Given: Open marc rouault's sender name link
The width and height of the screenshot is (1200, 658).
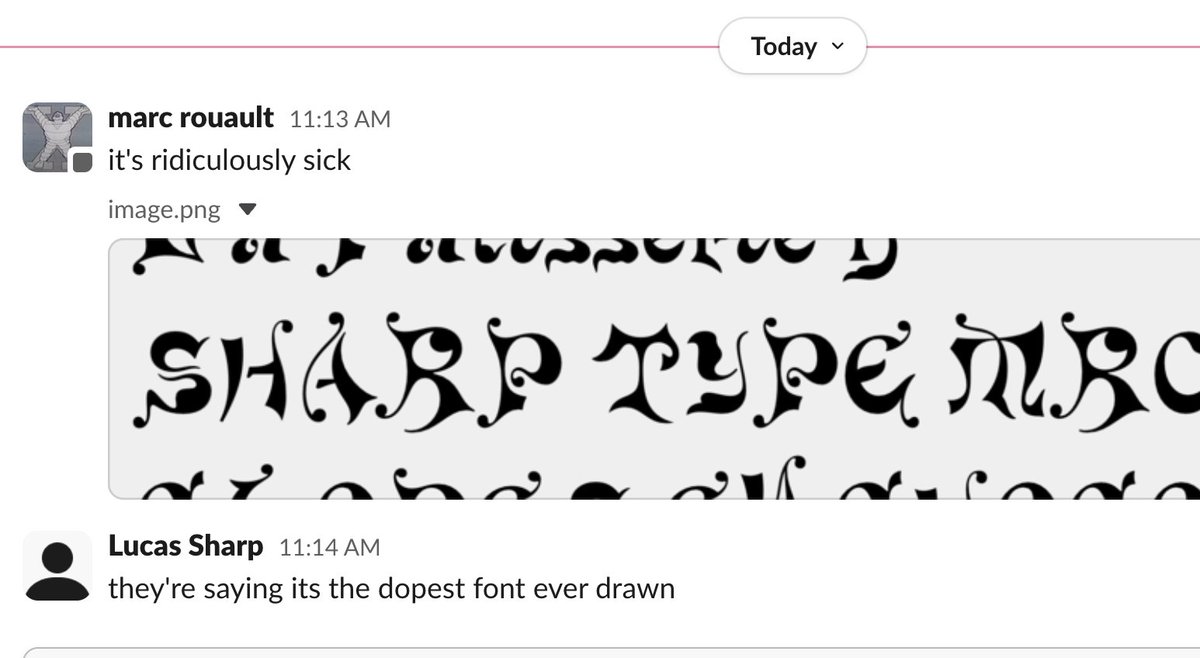Looking at the screenshot, I should [x=190, y=118].
